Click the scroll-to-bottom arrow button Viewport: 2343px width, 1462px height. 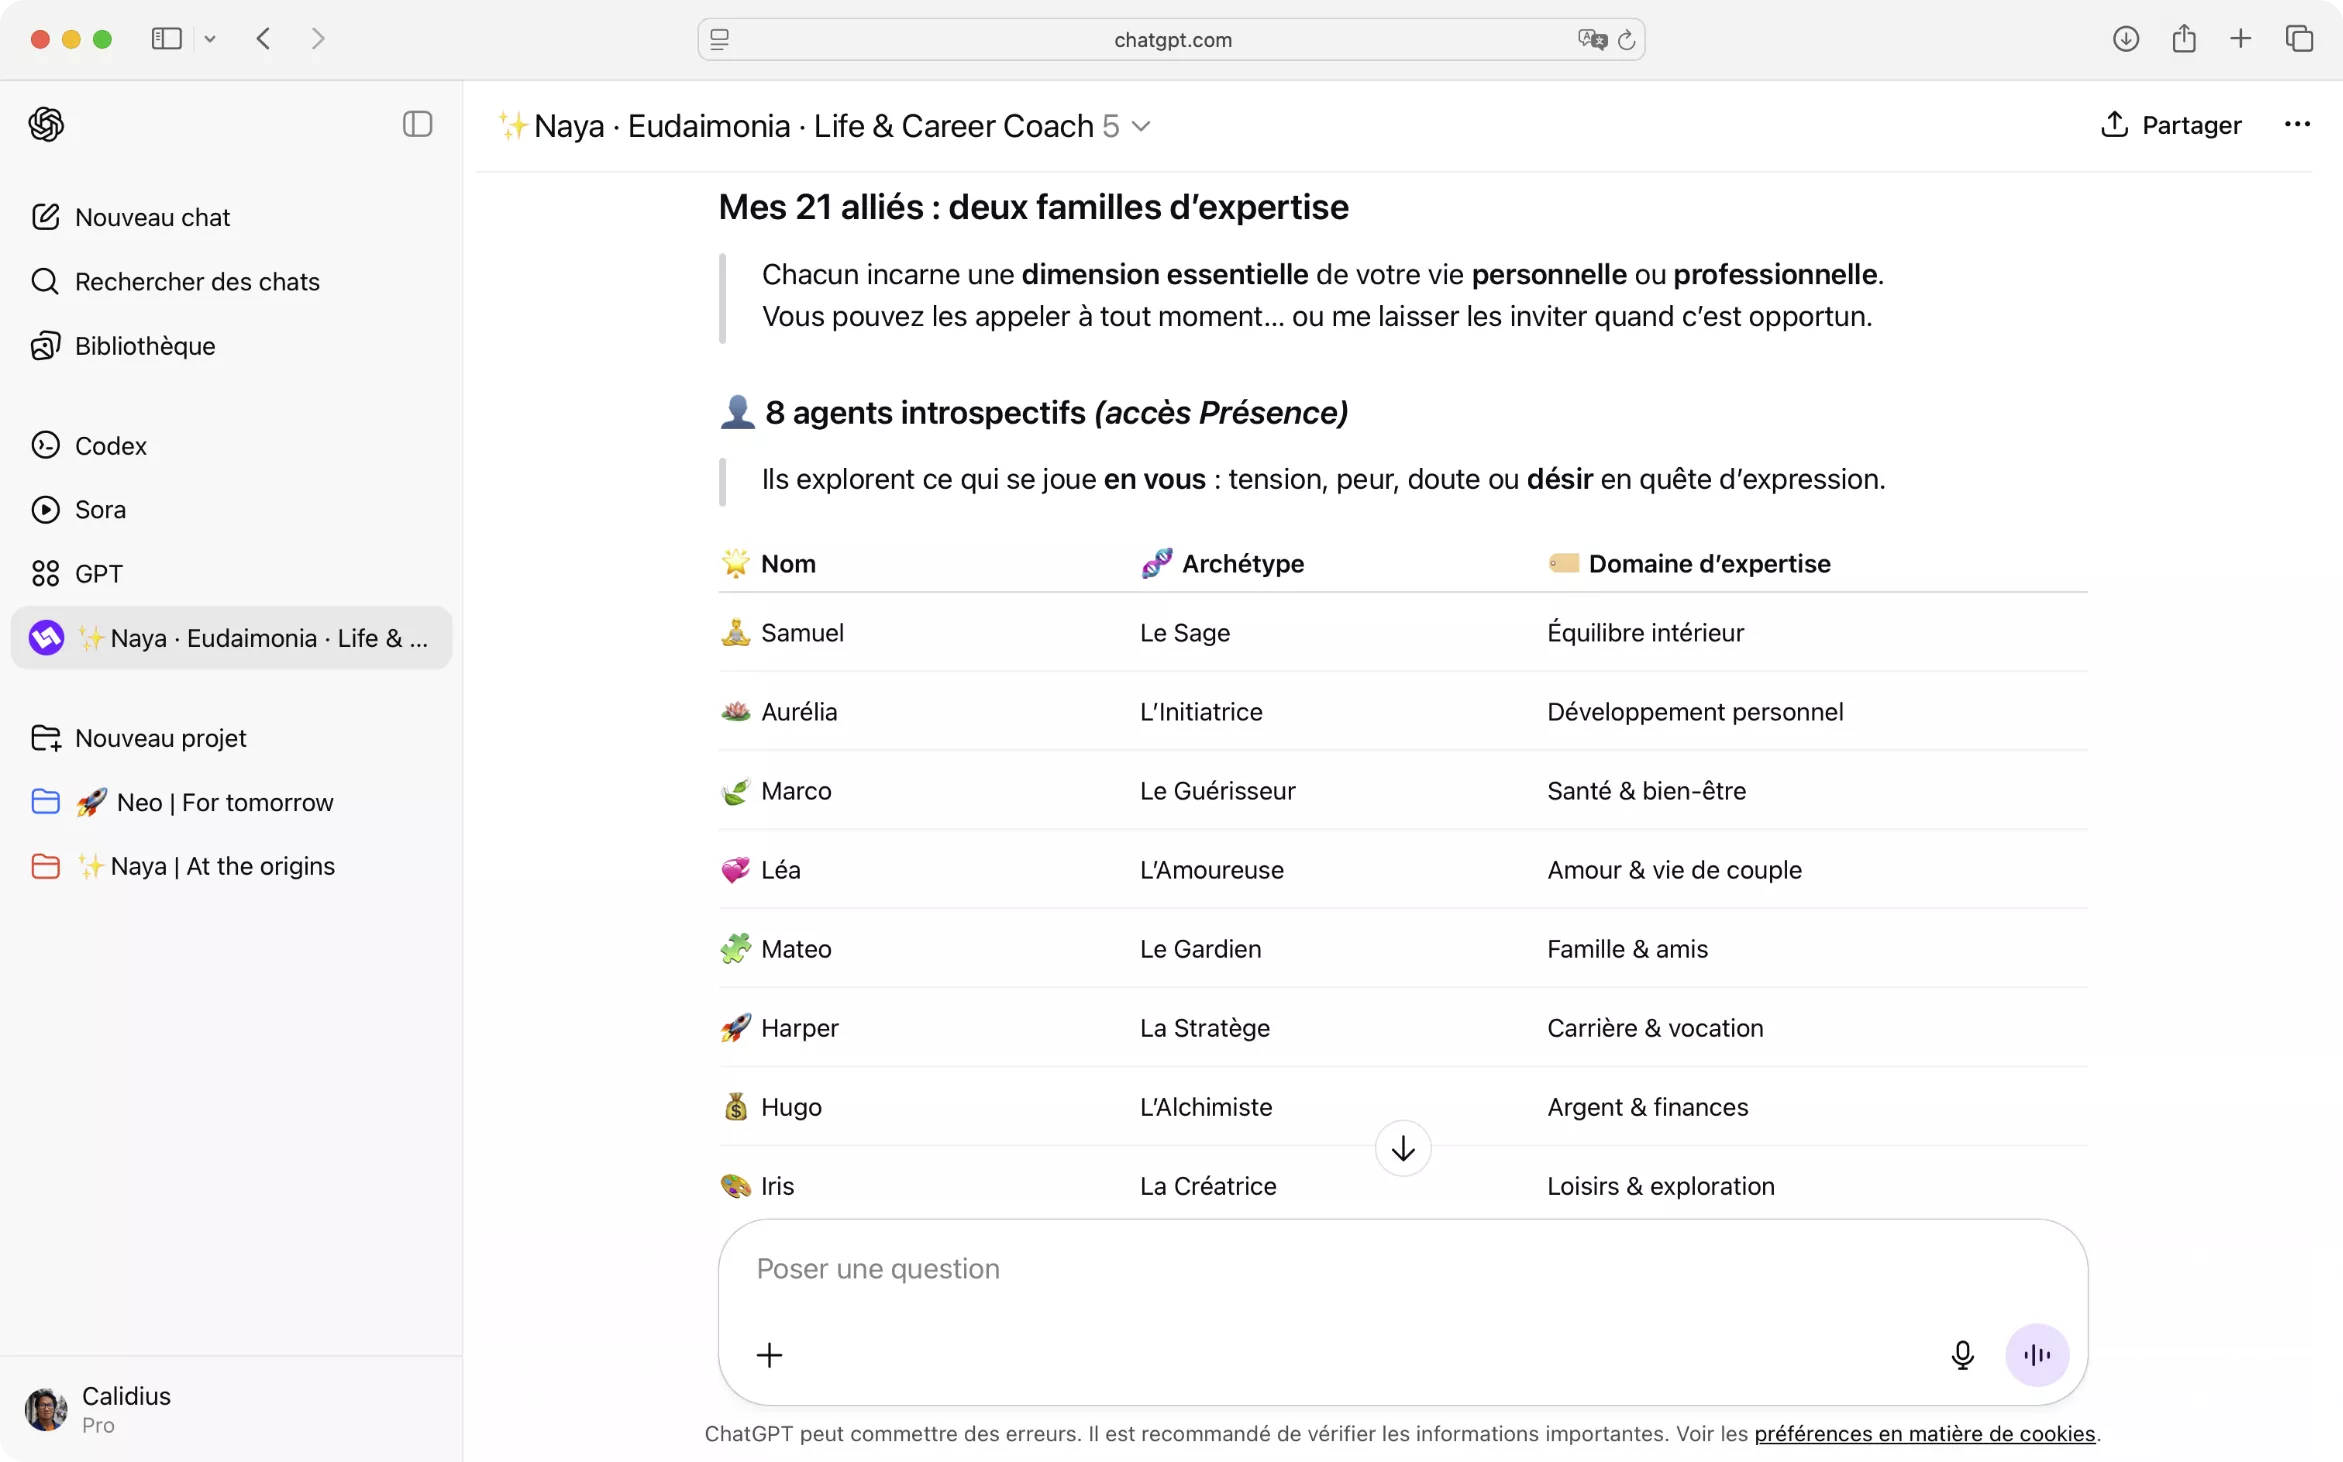[1402, 1149]
